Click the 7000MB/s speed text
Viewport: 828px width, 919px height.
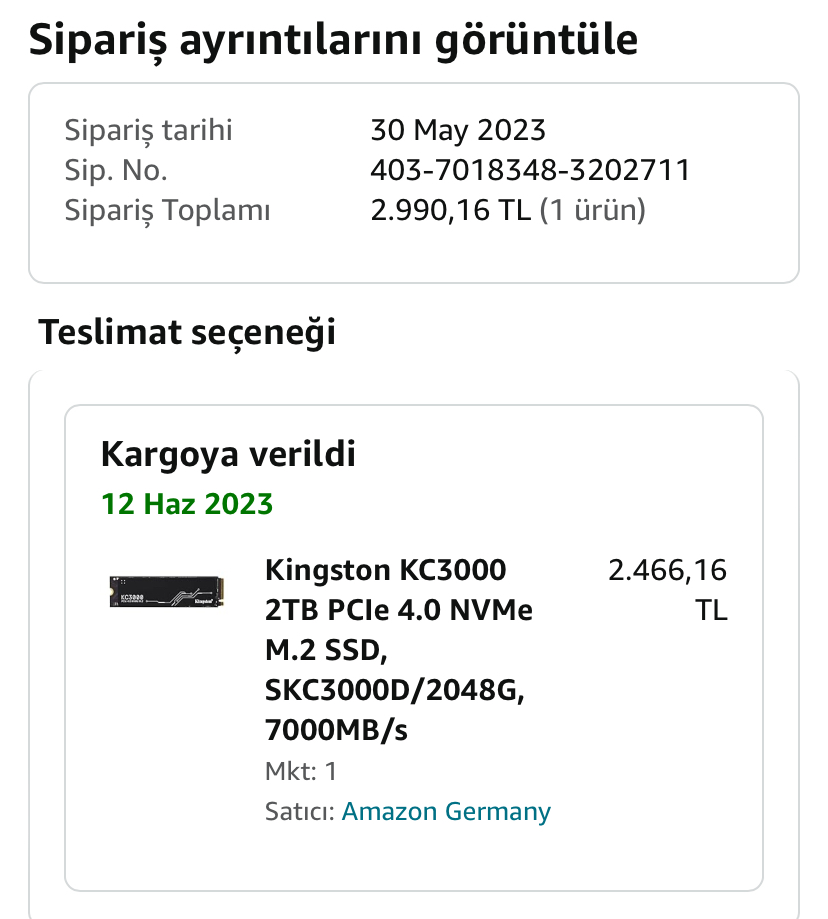coord(336,731)
